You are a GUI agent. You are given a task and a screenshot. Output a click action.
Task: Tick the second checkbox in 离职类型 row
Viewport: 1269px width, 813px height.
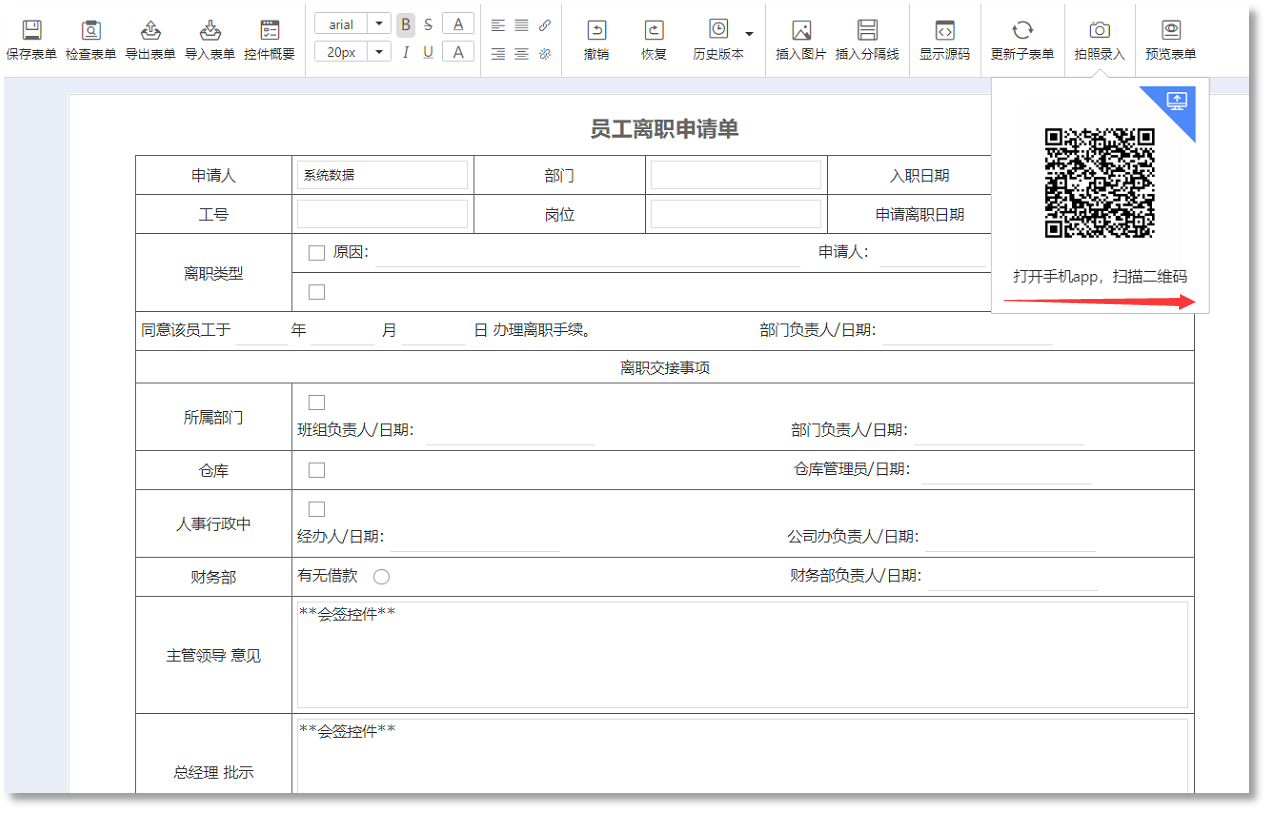(317, 292)
